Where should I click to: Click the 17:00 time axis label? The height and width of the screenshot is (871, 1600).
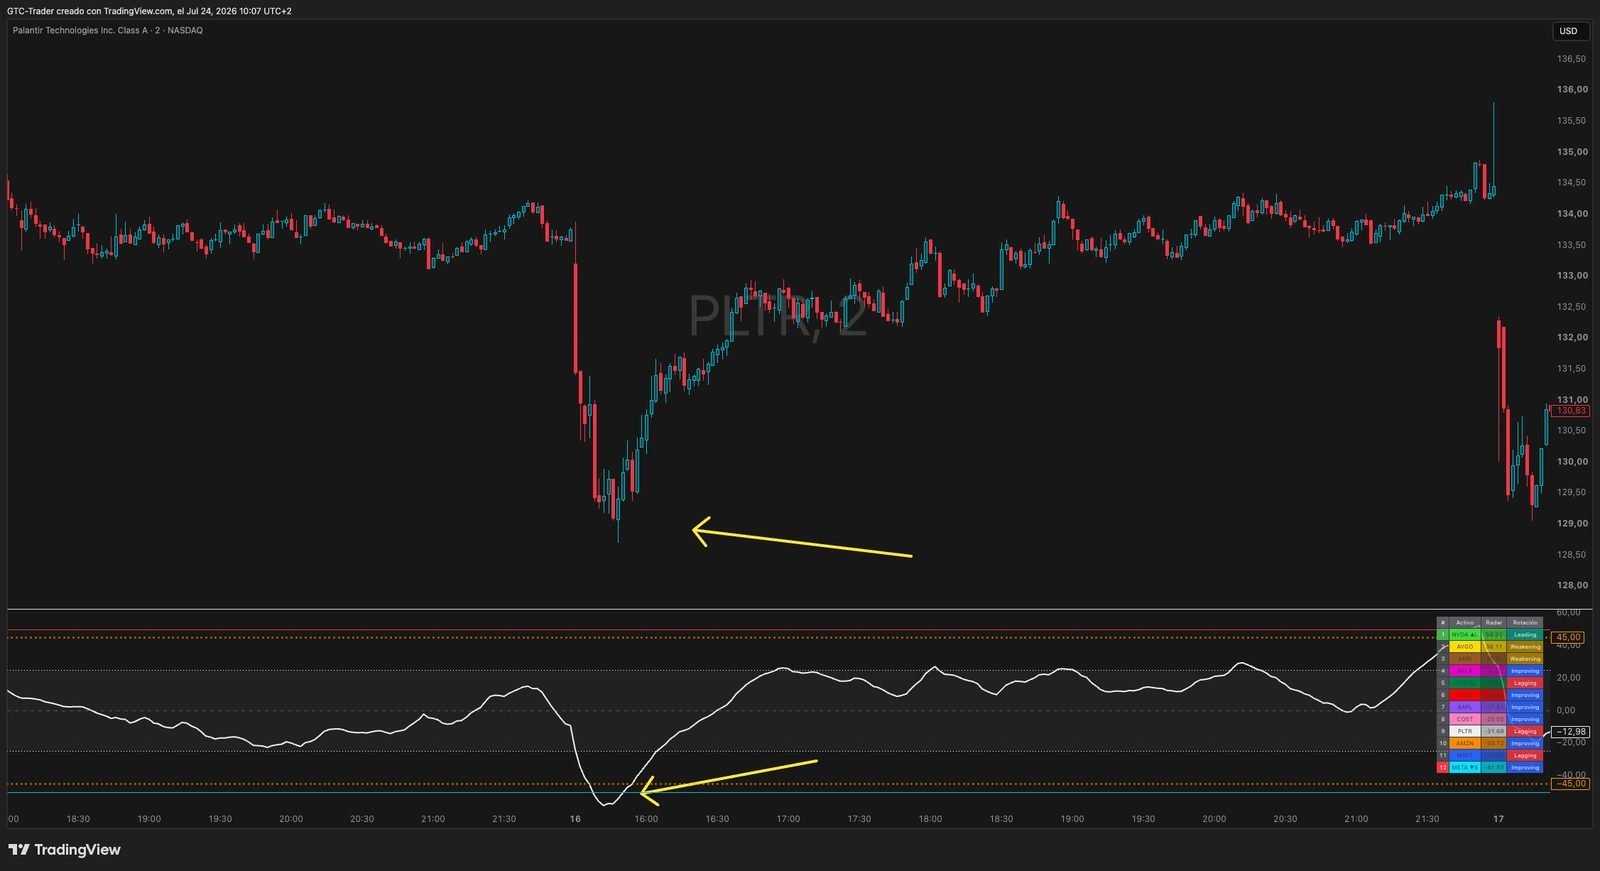tap(788, 819)
